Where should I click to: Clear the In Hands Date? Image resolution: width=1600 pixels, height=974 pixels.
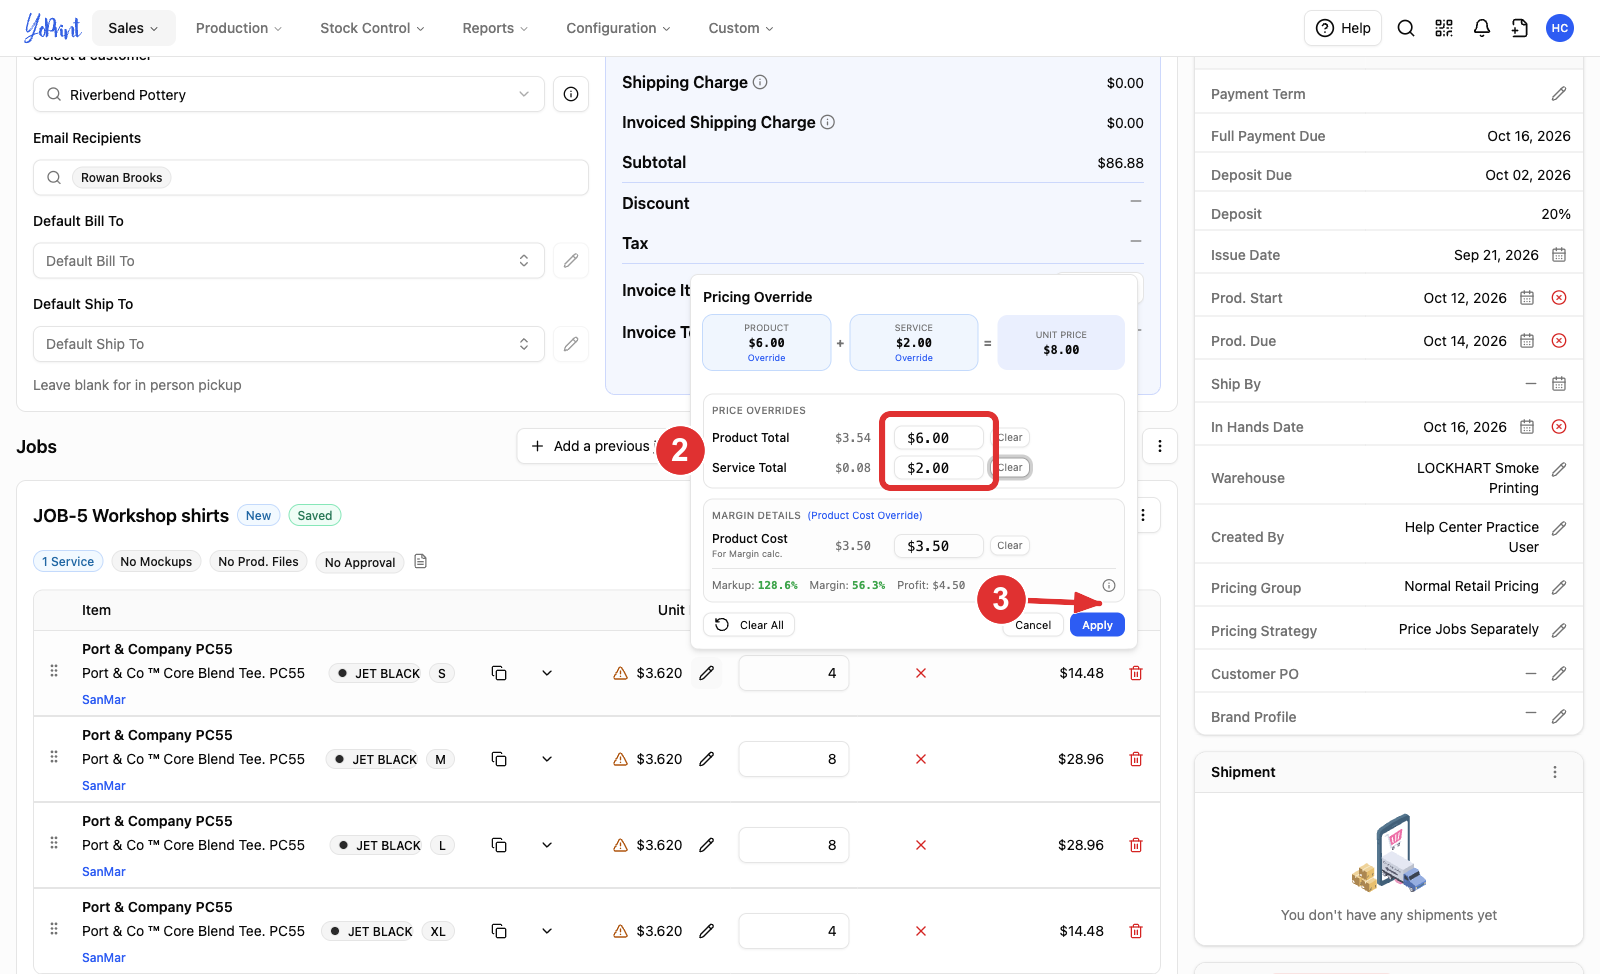click(x=1559, y=427)
